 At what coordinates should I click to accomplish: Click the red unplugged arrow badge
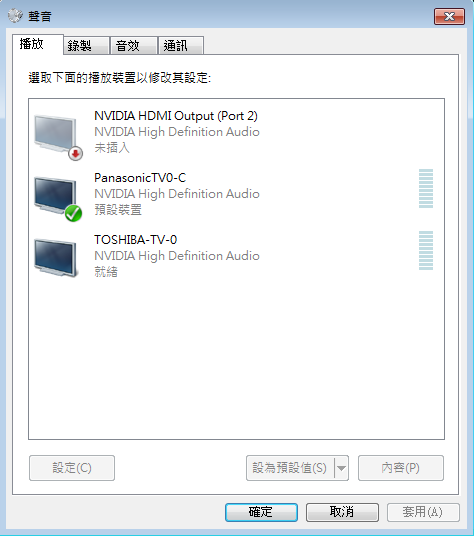pyautogui.click(x=76, y=153)
